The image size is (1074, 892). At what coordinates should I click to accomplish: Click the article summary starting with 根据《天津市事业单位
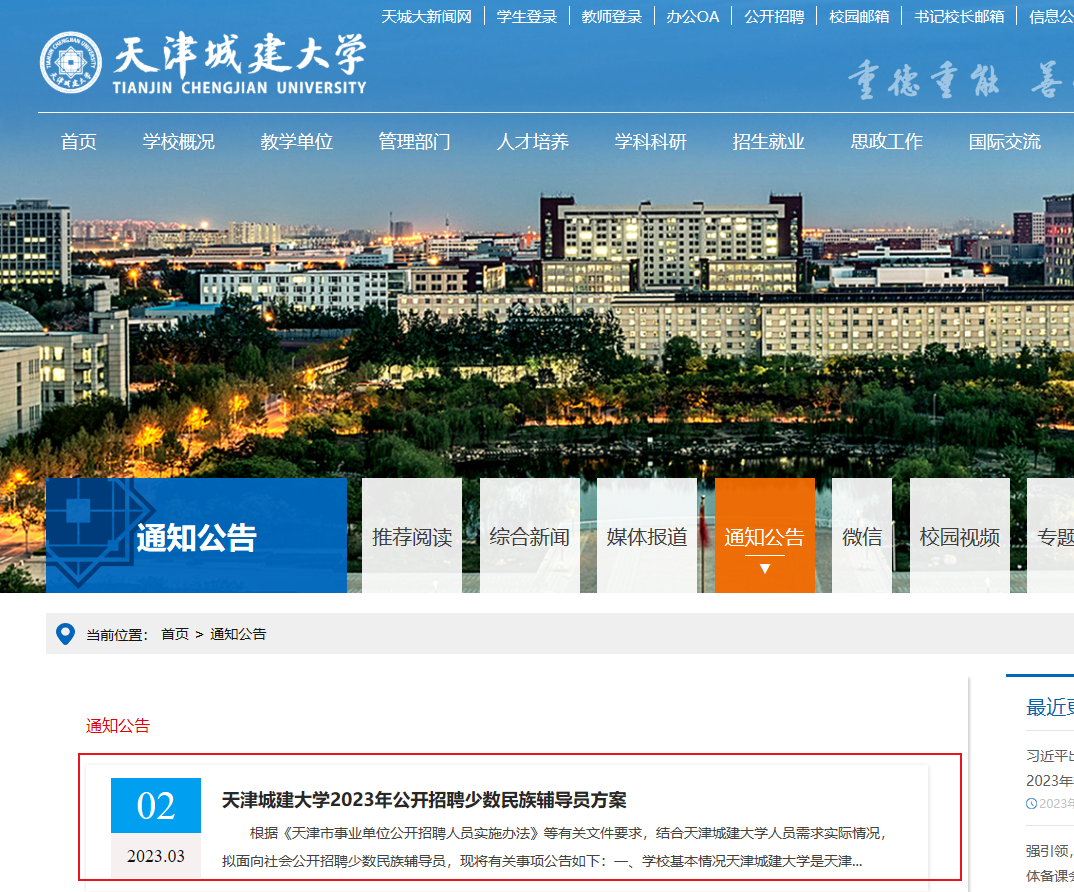point(555,847)
